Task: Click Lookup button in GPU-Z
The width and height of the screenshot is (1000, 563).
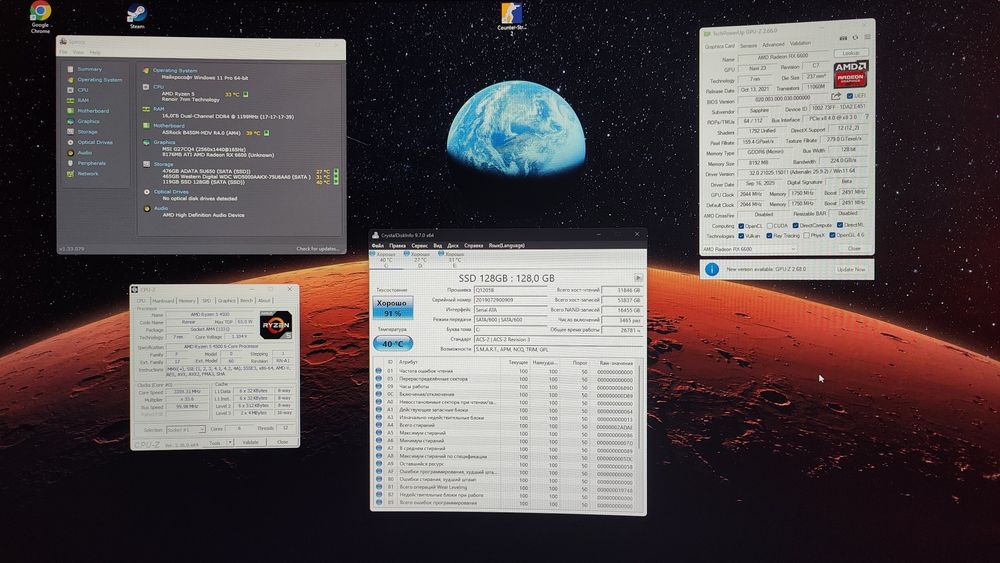Action: (851, 53)
